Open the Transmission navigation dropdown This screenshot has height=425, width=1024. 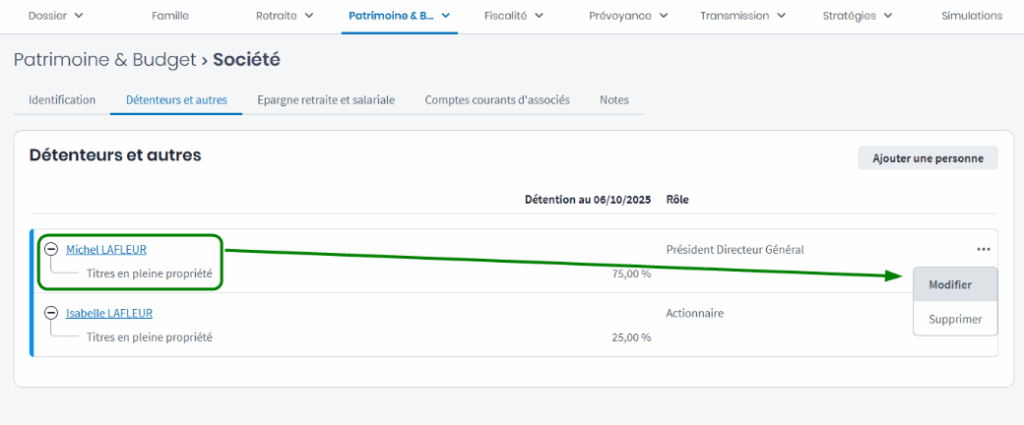[x=742, y=16]
